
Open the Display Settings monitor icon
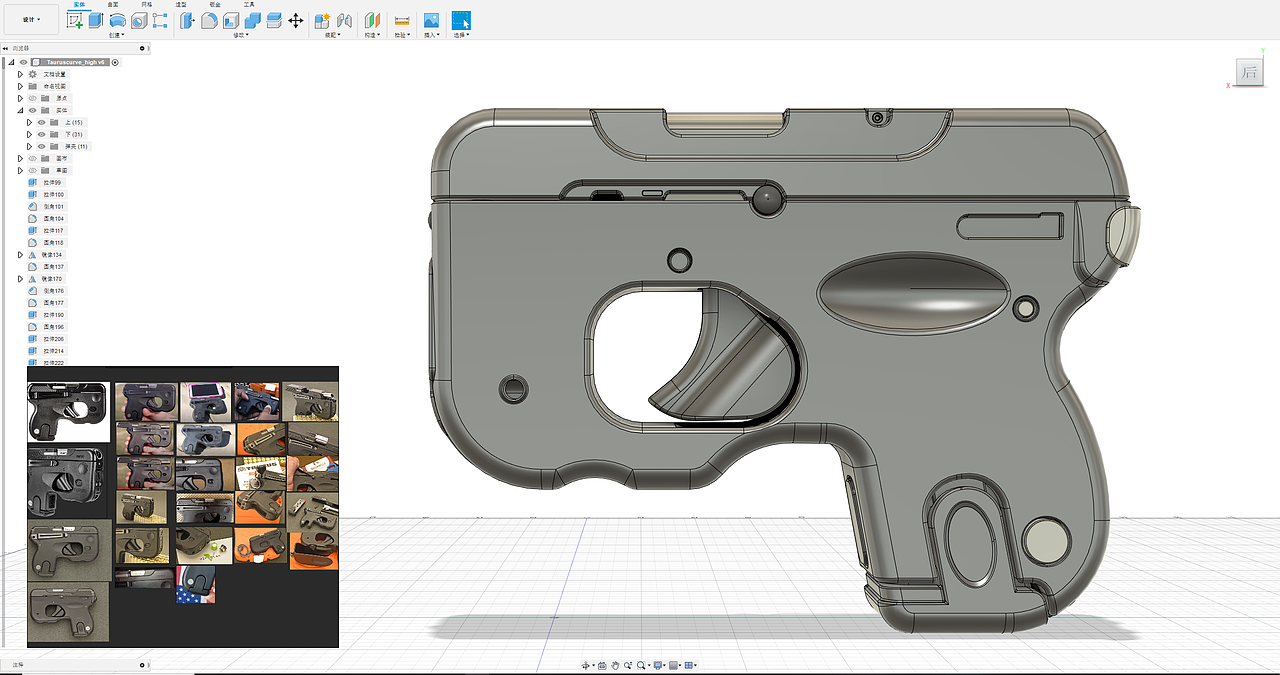[x=657, y=665]
